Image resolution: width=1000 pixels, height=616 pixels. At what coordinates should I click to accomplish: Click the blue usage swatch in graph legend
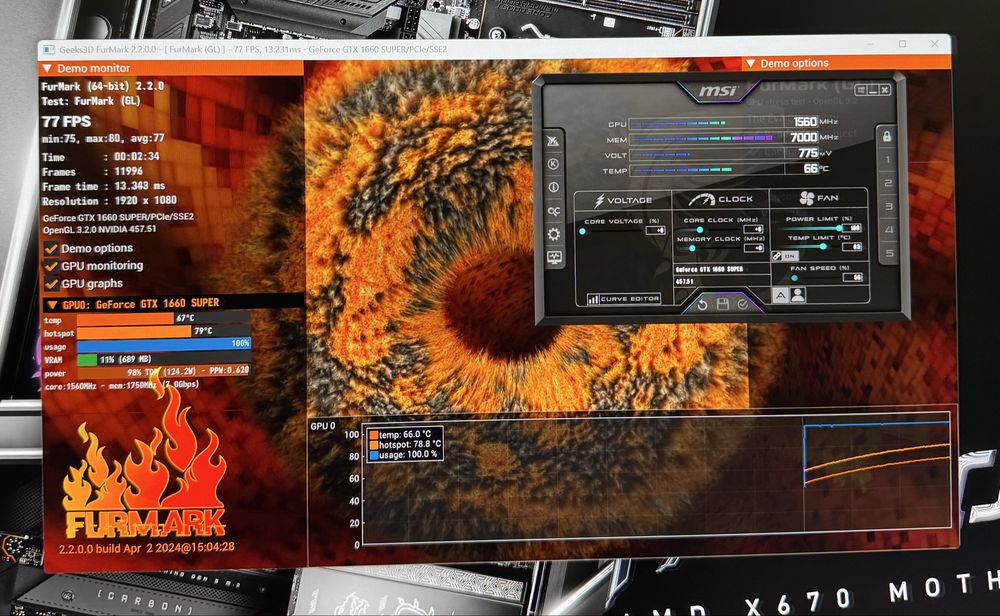[x=374, y=455]
